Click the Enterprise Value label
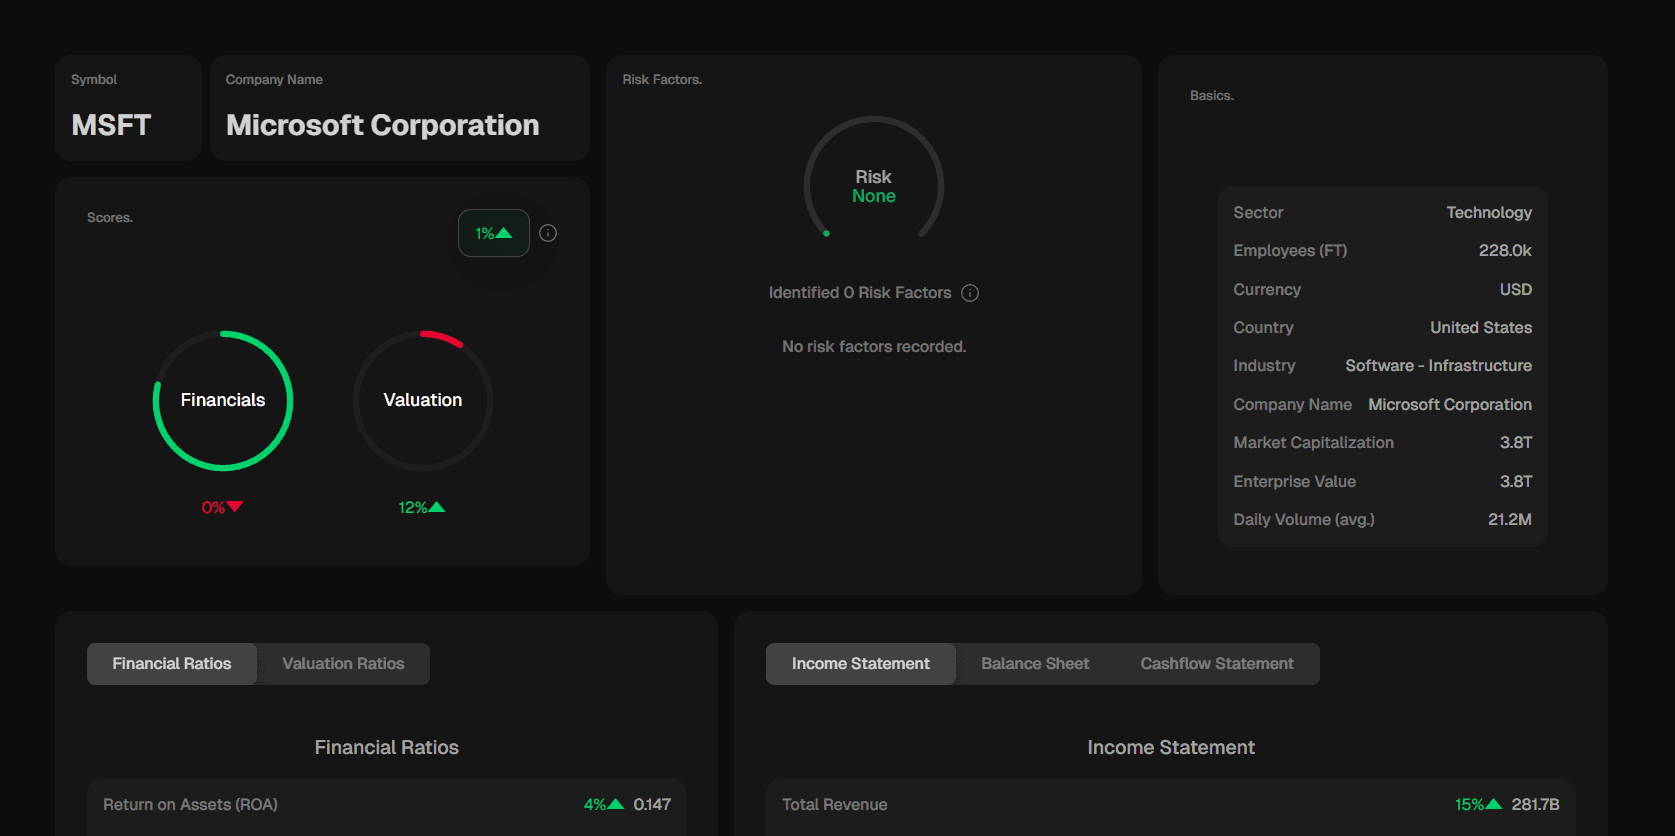Viewport: 1675px width, 836px height. pos(1294,482)
